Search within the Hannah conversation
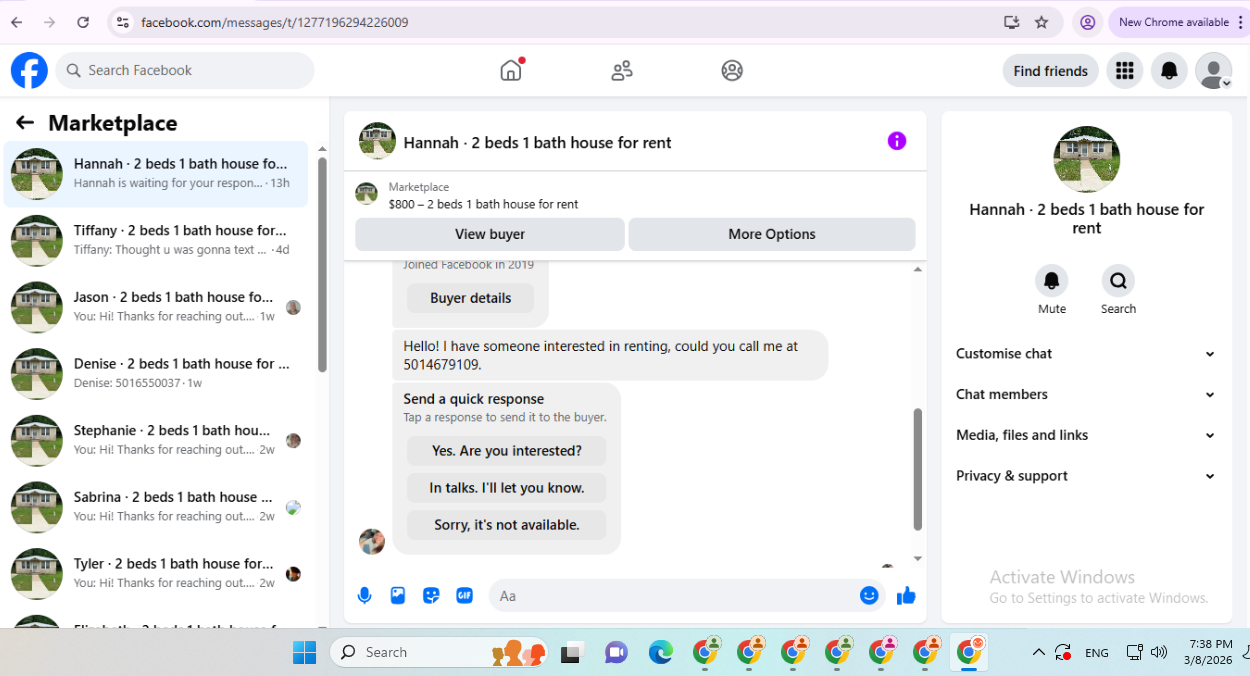 [1118, 281]
